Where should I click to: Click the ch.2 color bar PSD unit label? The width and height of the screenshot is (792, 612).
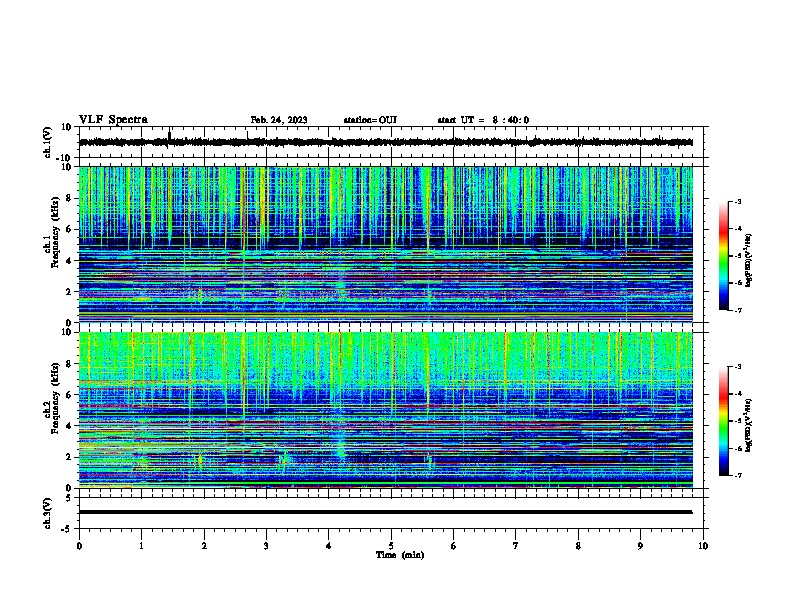pyautogui.click(x=749, y=425)
